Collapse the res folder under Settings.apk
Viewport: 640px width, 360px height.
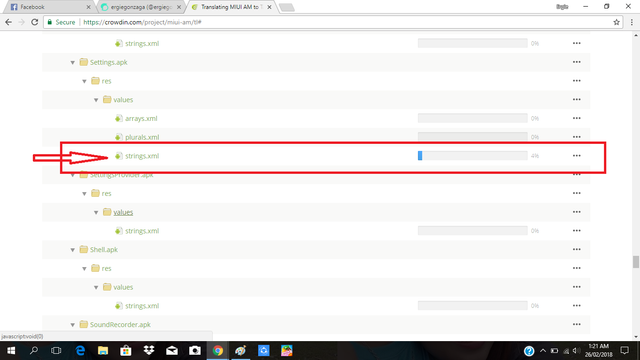[84, 81]
